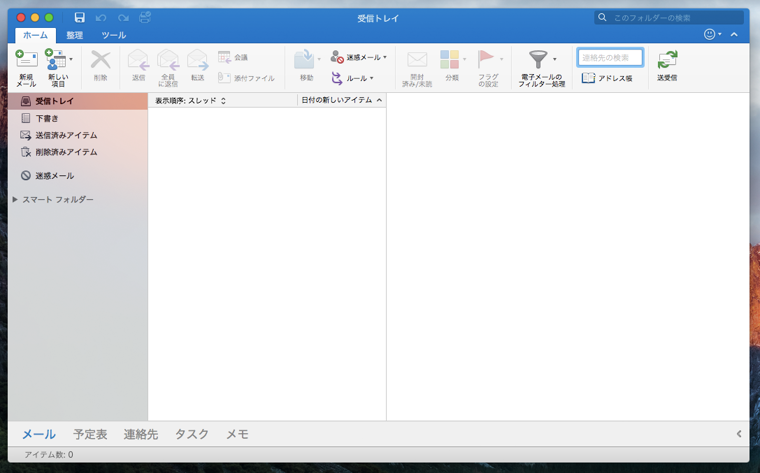The width and height of the screenshot is (760, 473).
Task: Click the 会議 meeting button
Action: point(233,57)
